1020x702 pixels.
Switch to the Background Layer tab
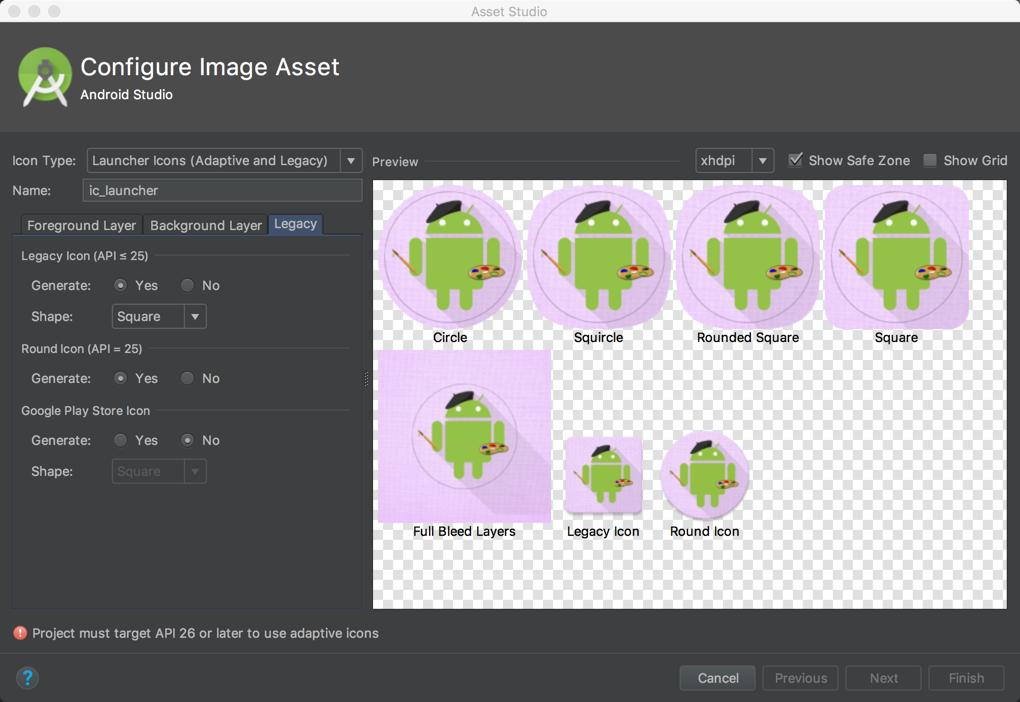coord(206,225)
